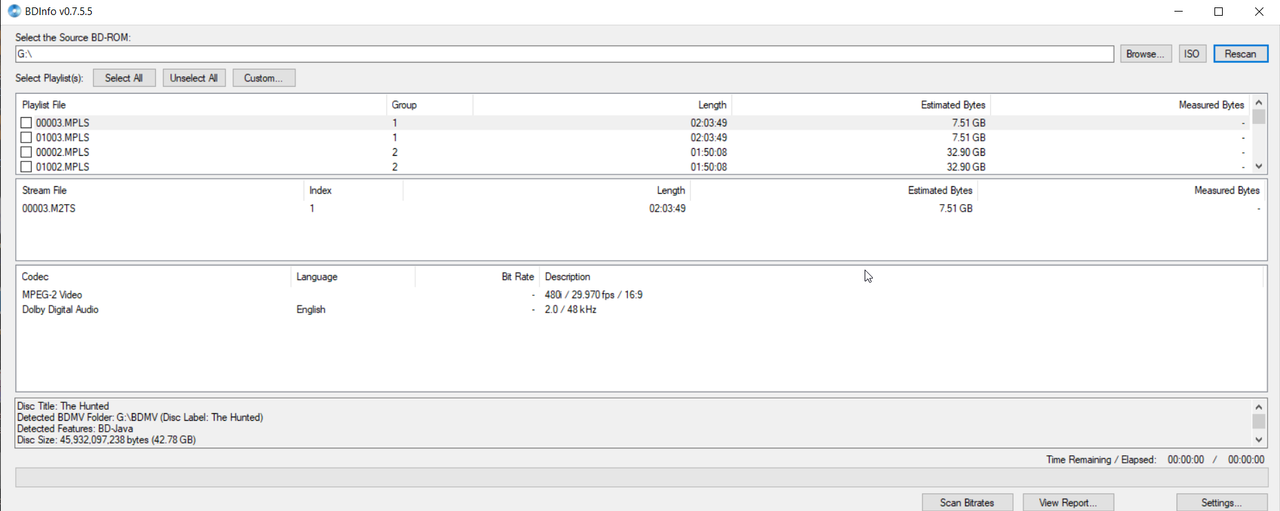Check the 01002.MPLS playlist checkbox

[x=27, y=167]
